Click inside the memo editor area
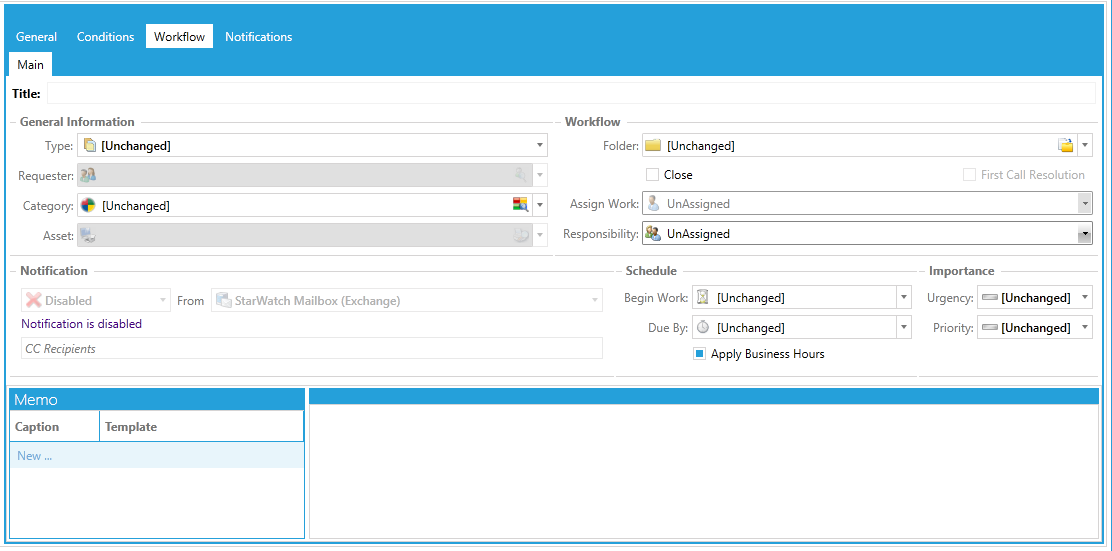Screen dimensions: 1112x551 pyautogui.click(x=704, y=472)
